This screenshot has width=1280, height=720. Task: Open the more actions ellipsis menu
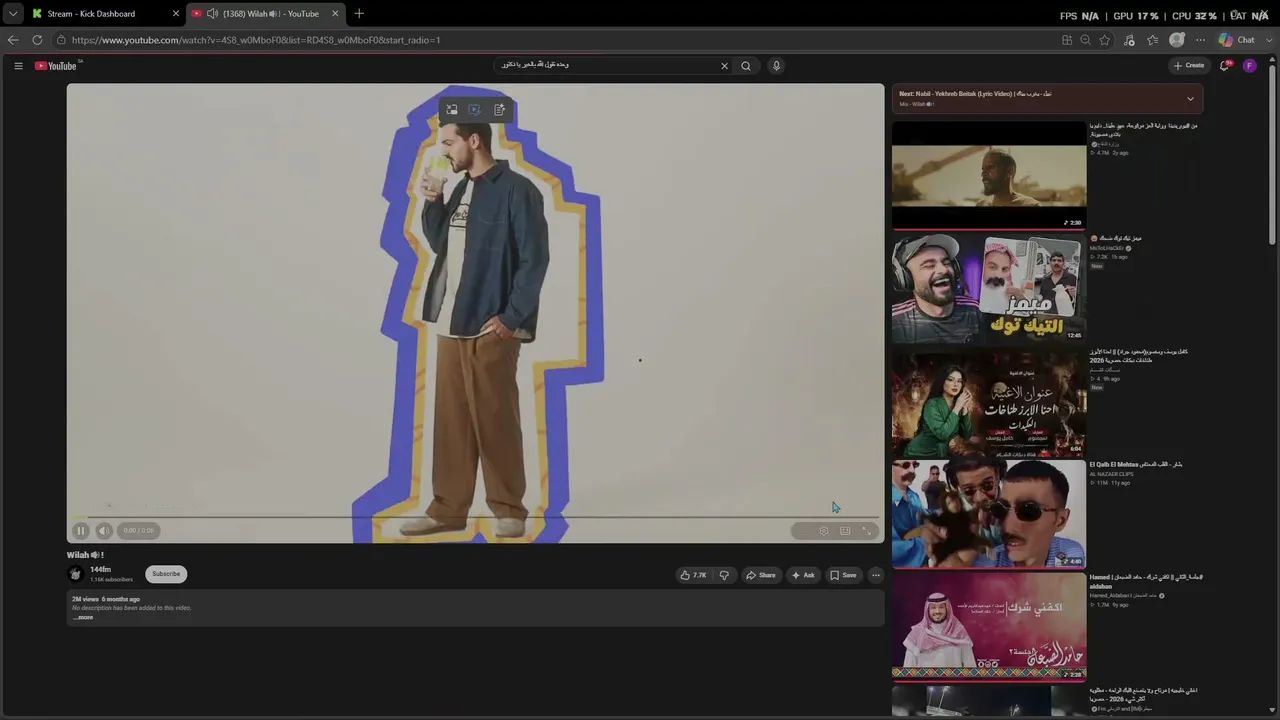point(875,575)
